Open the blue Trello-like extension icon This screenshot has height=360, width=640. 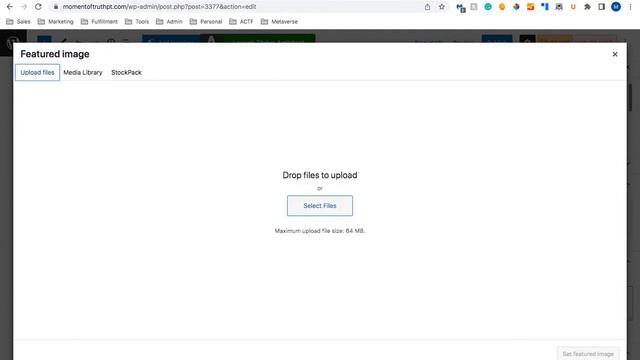click(x=545, y=7)
